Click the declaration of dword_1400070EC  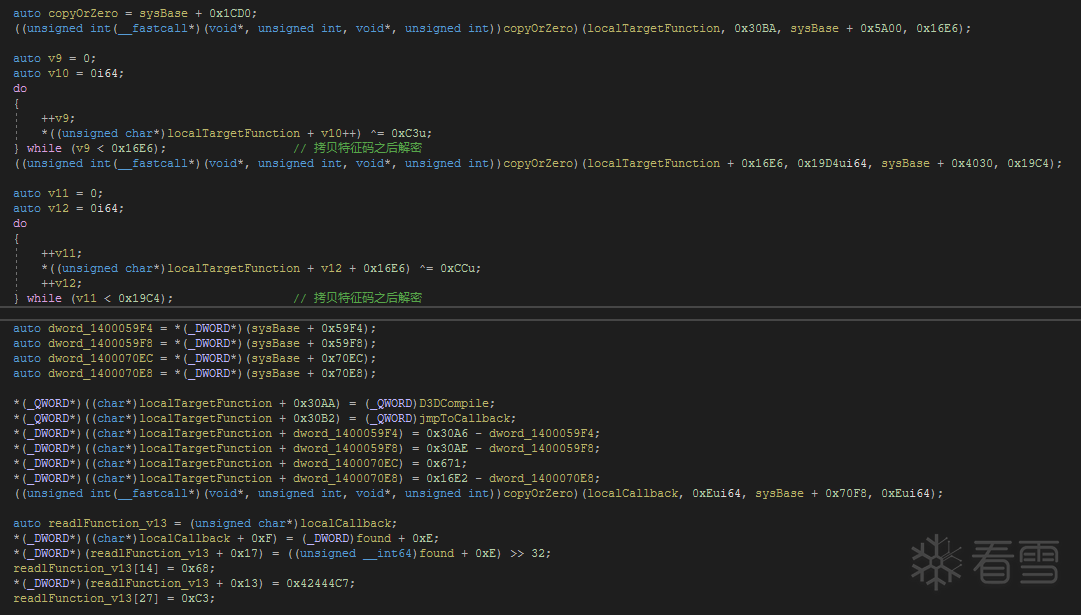click(x=194, y=359)
